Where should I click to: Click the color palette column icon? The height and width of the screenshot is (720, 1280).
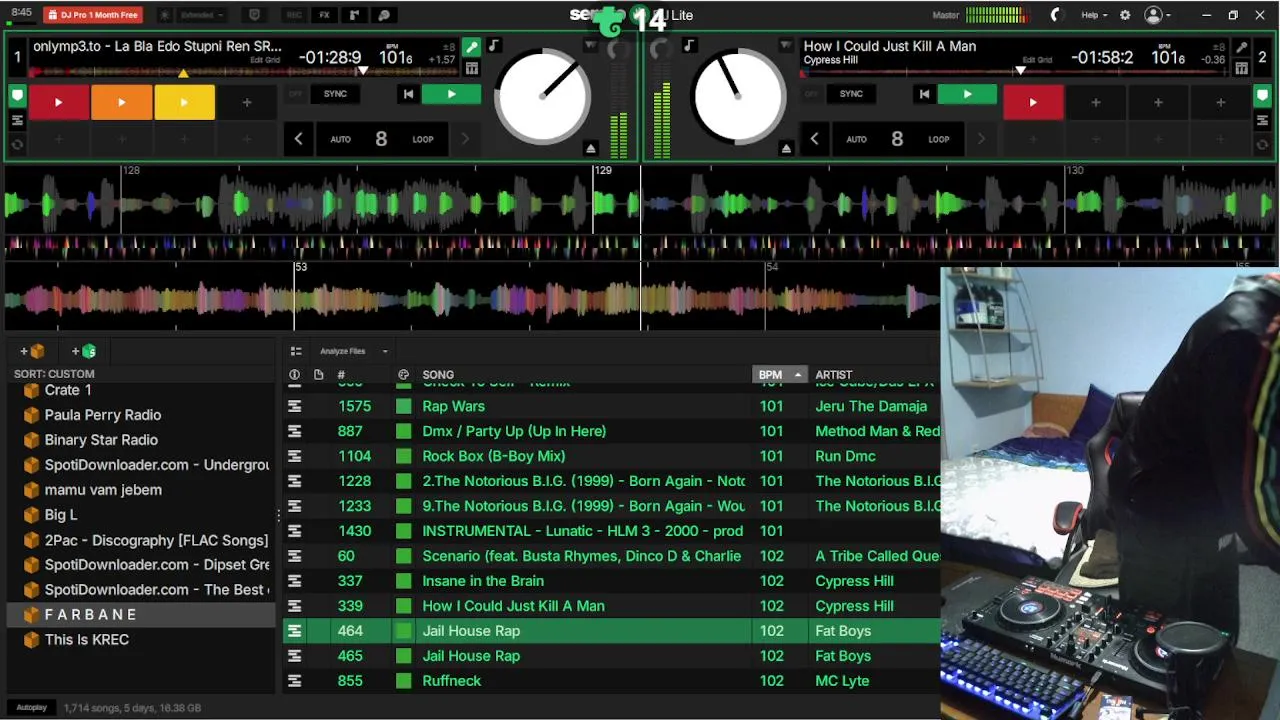coord(403,375)
